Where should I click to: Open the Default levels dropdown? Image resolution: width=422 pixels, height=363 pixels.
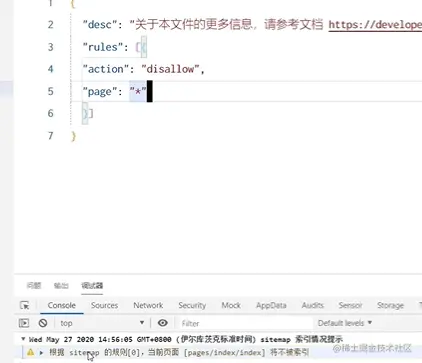[345, 323]
